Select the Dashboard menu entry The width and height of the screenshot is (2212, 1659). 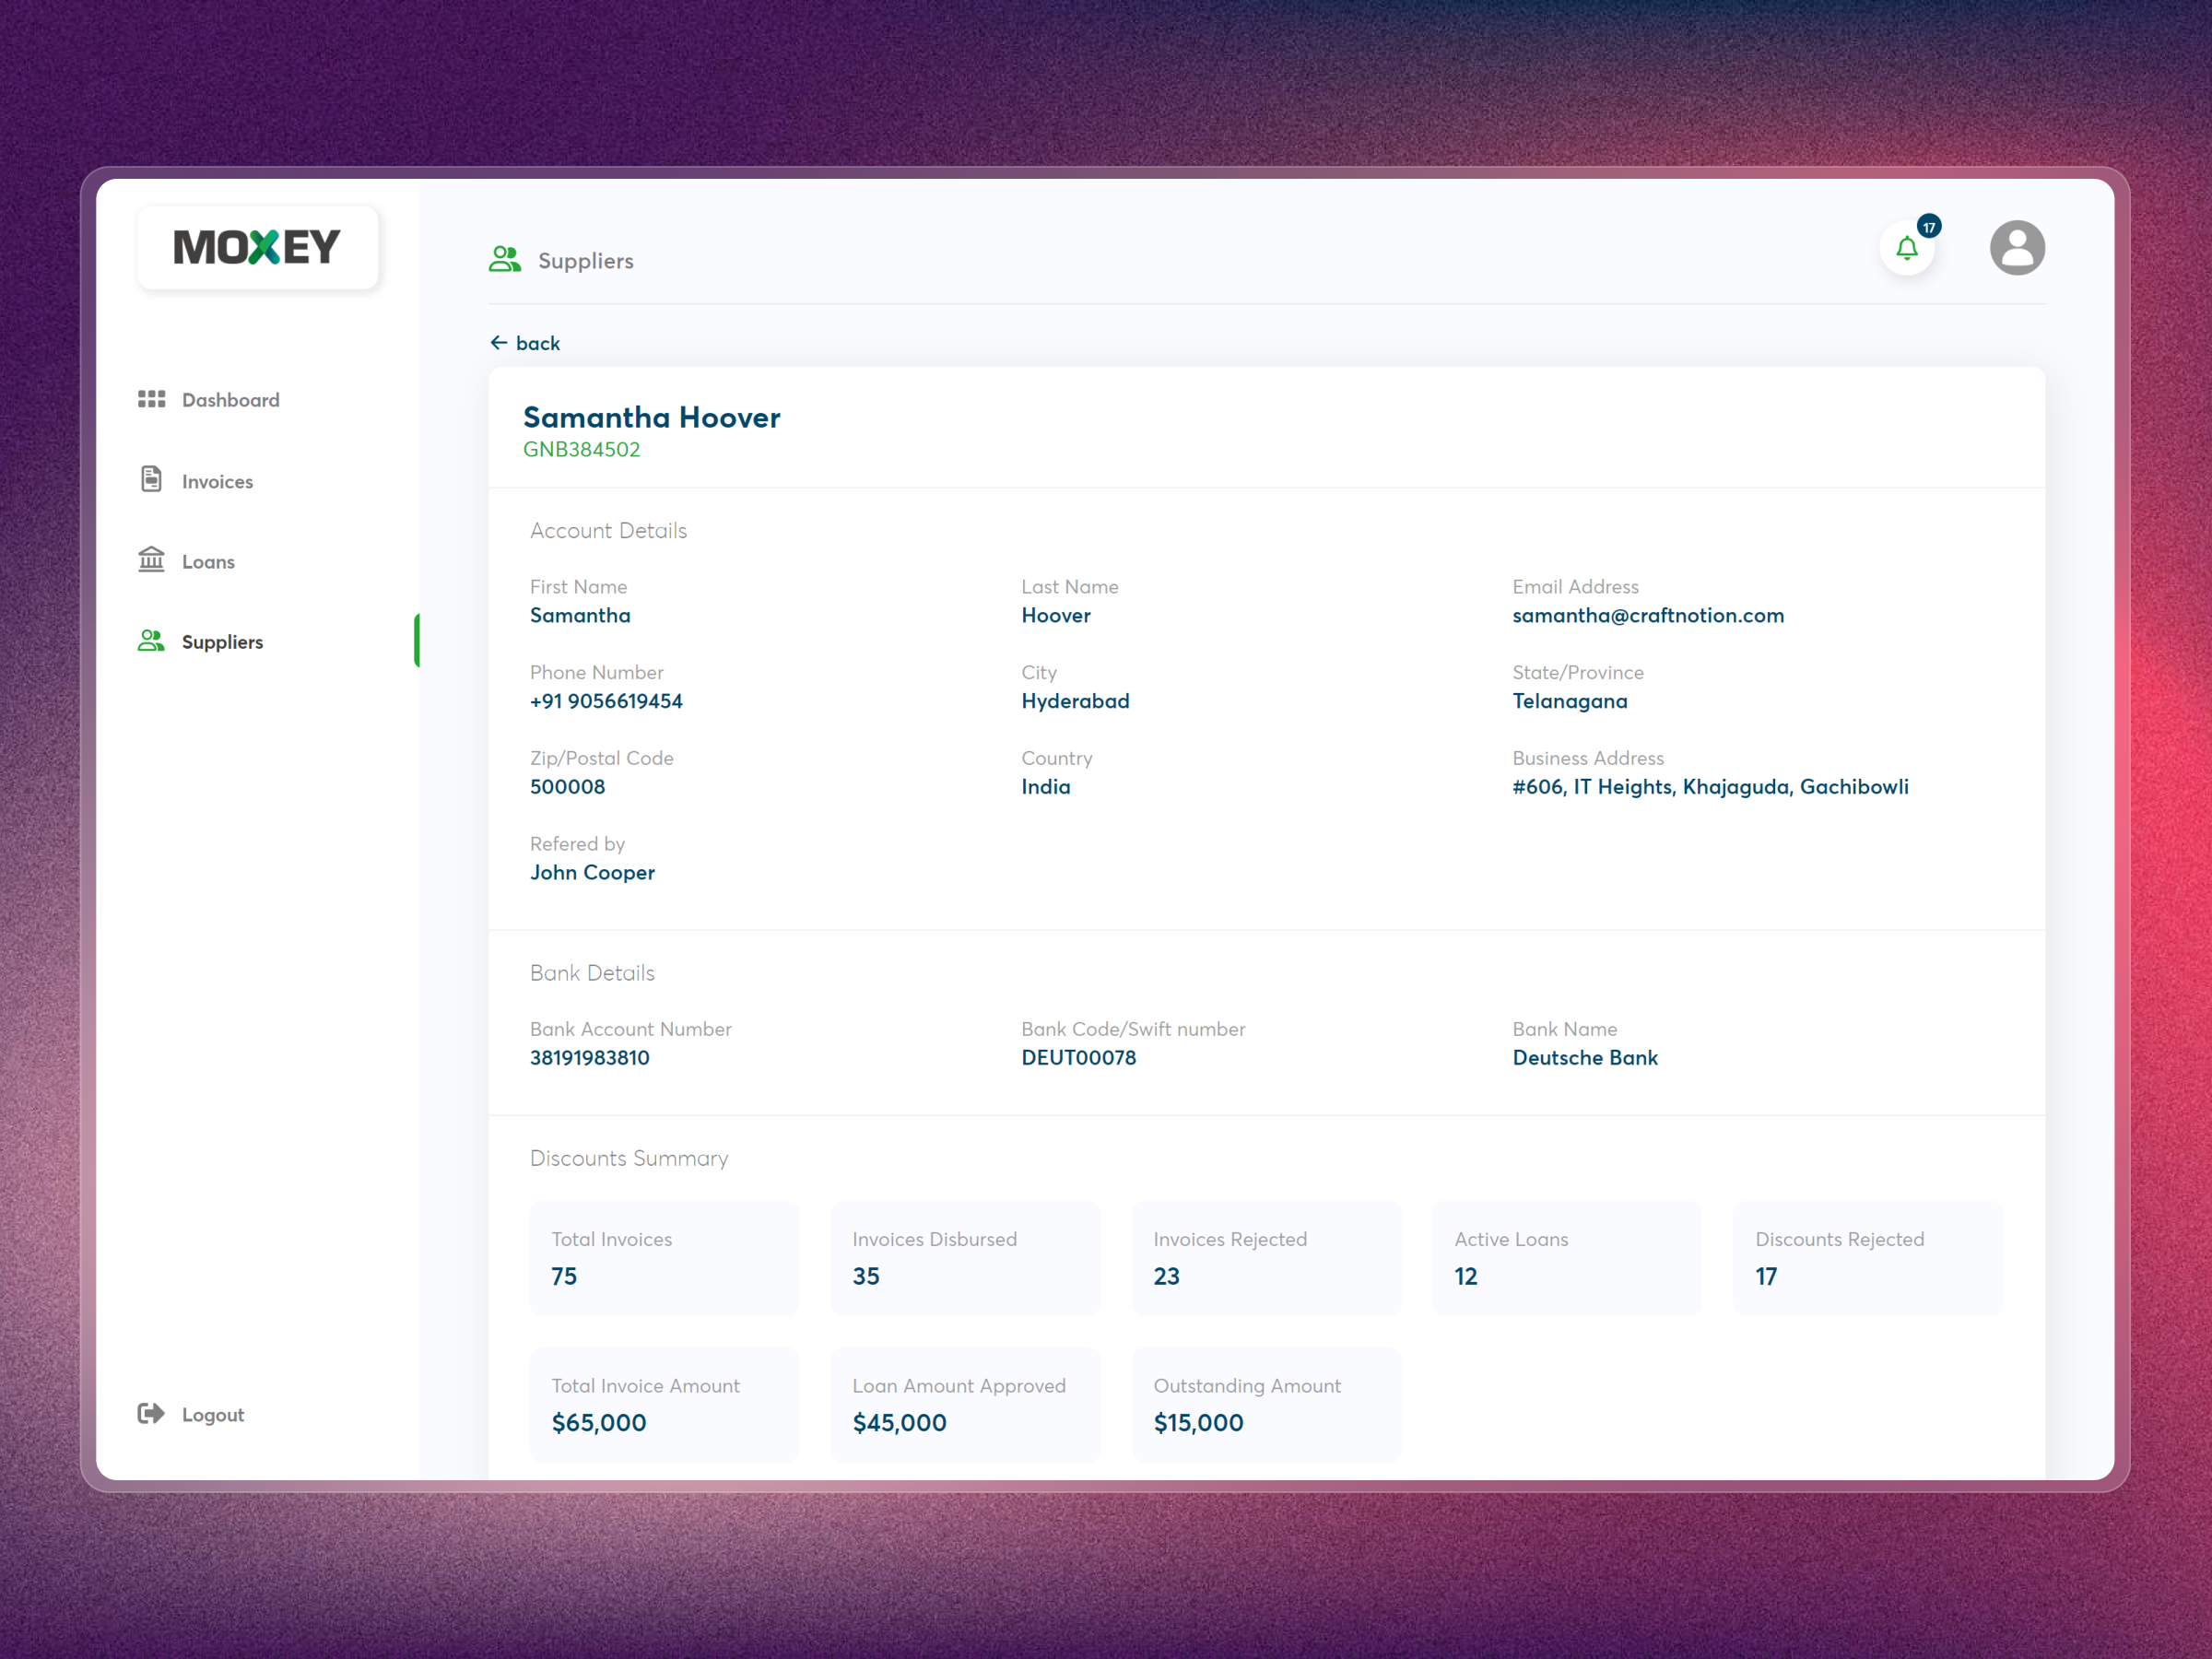pos(230,399)
